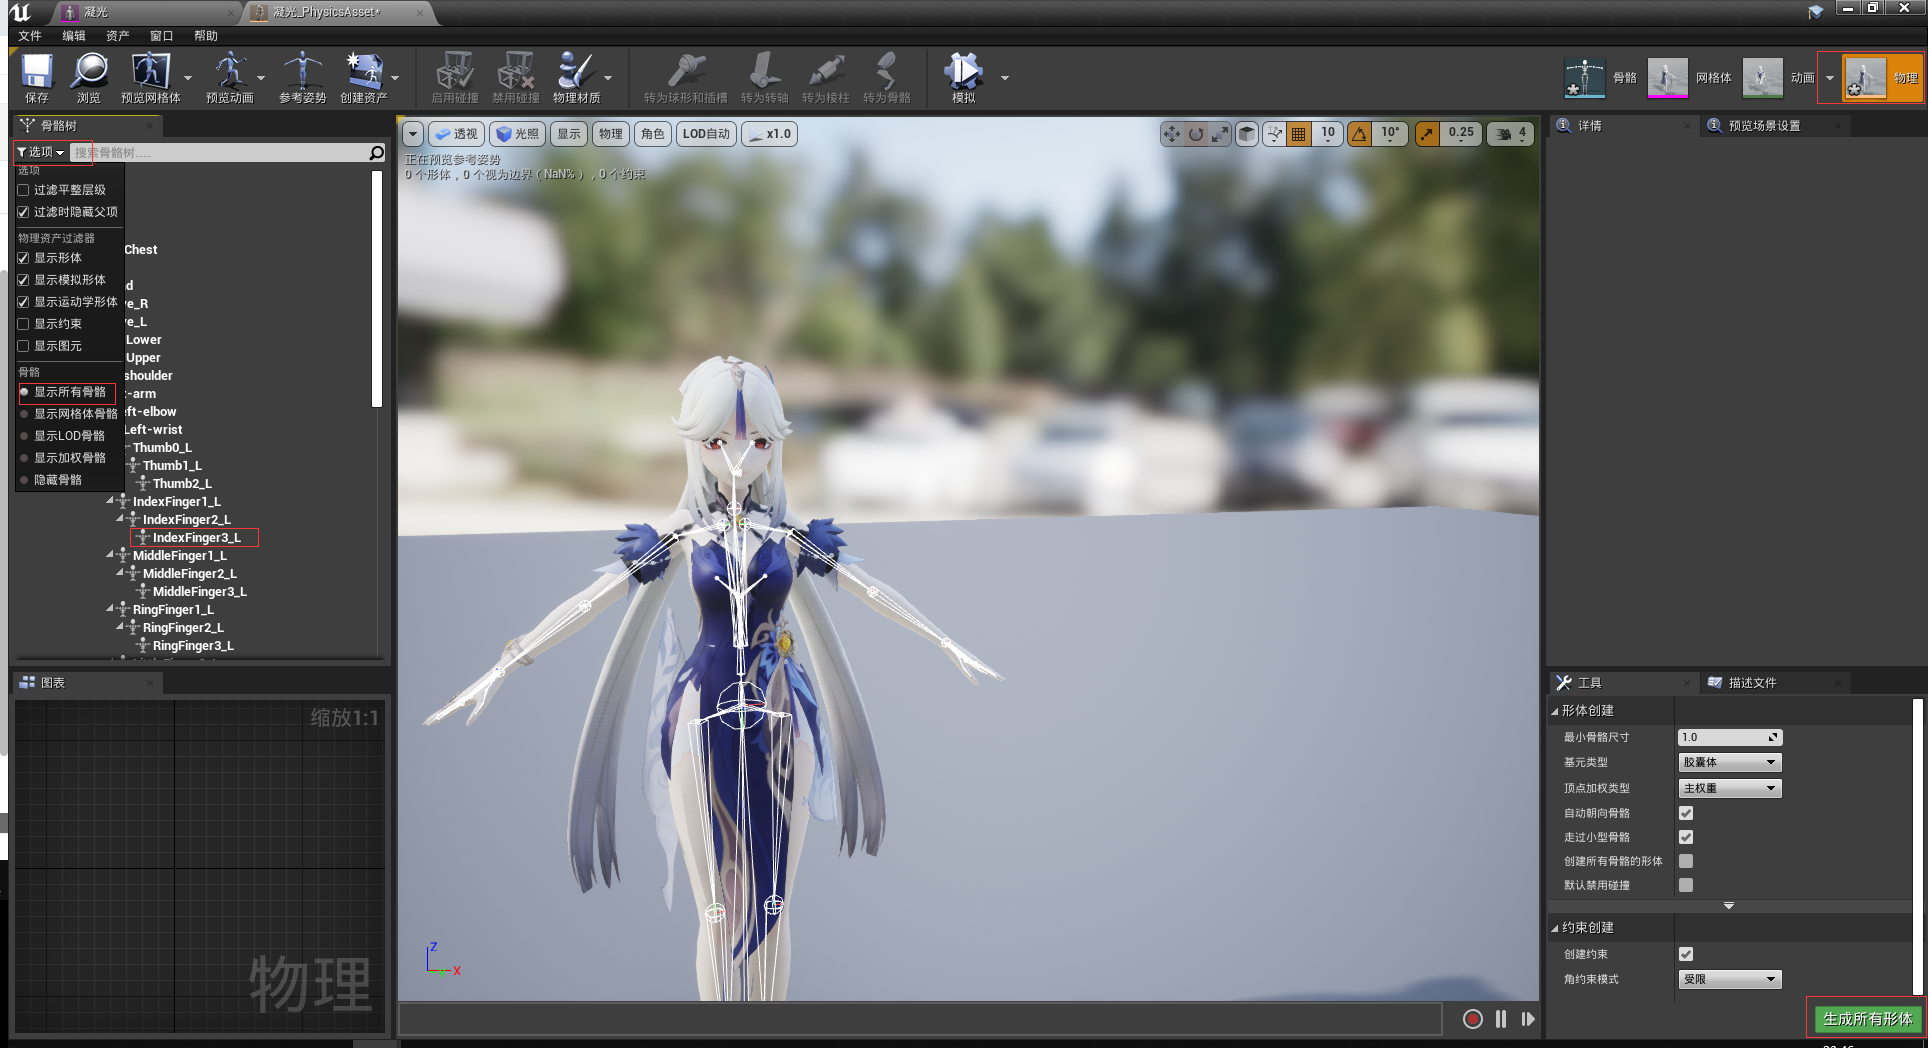The width and height of the screenshot is (1928, 1048).
Task: Click the 转为转轴 hinge icon
Action: click(765, 77)
